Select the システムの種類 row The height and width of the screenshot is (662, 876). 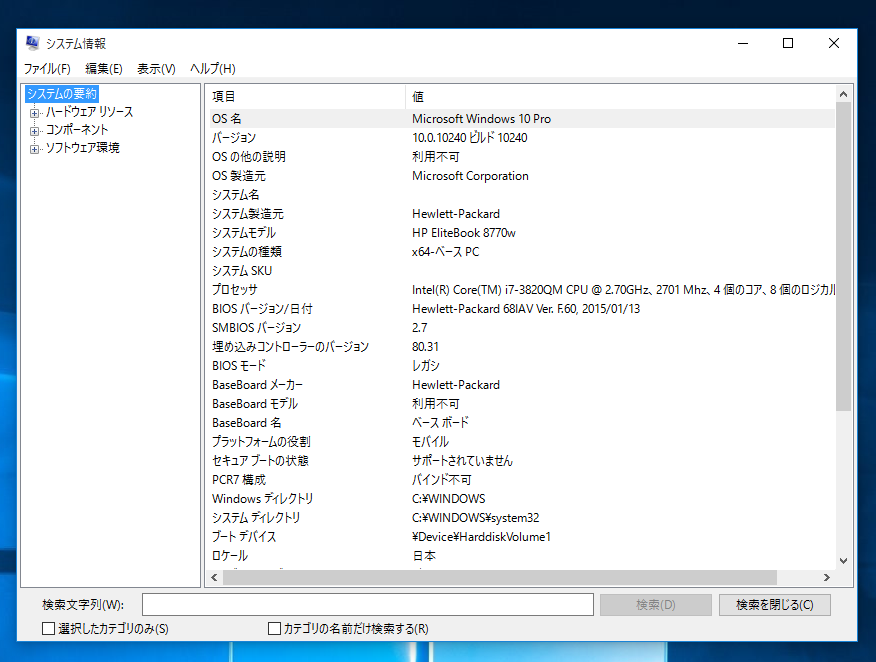point(522,251)
